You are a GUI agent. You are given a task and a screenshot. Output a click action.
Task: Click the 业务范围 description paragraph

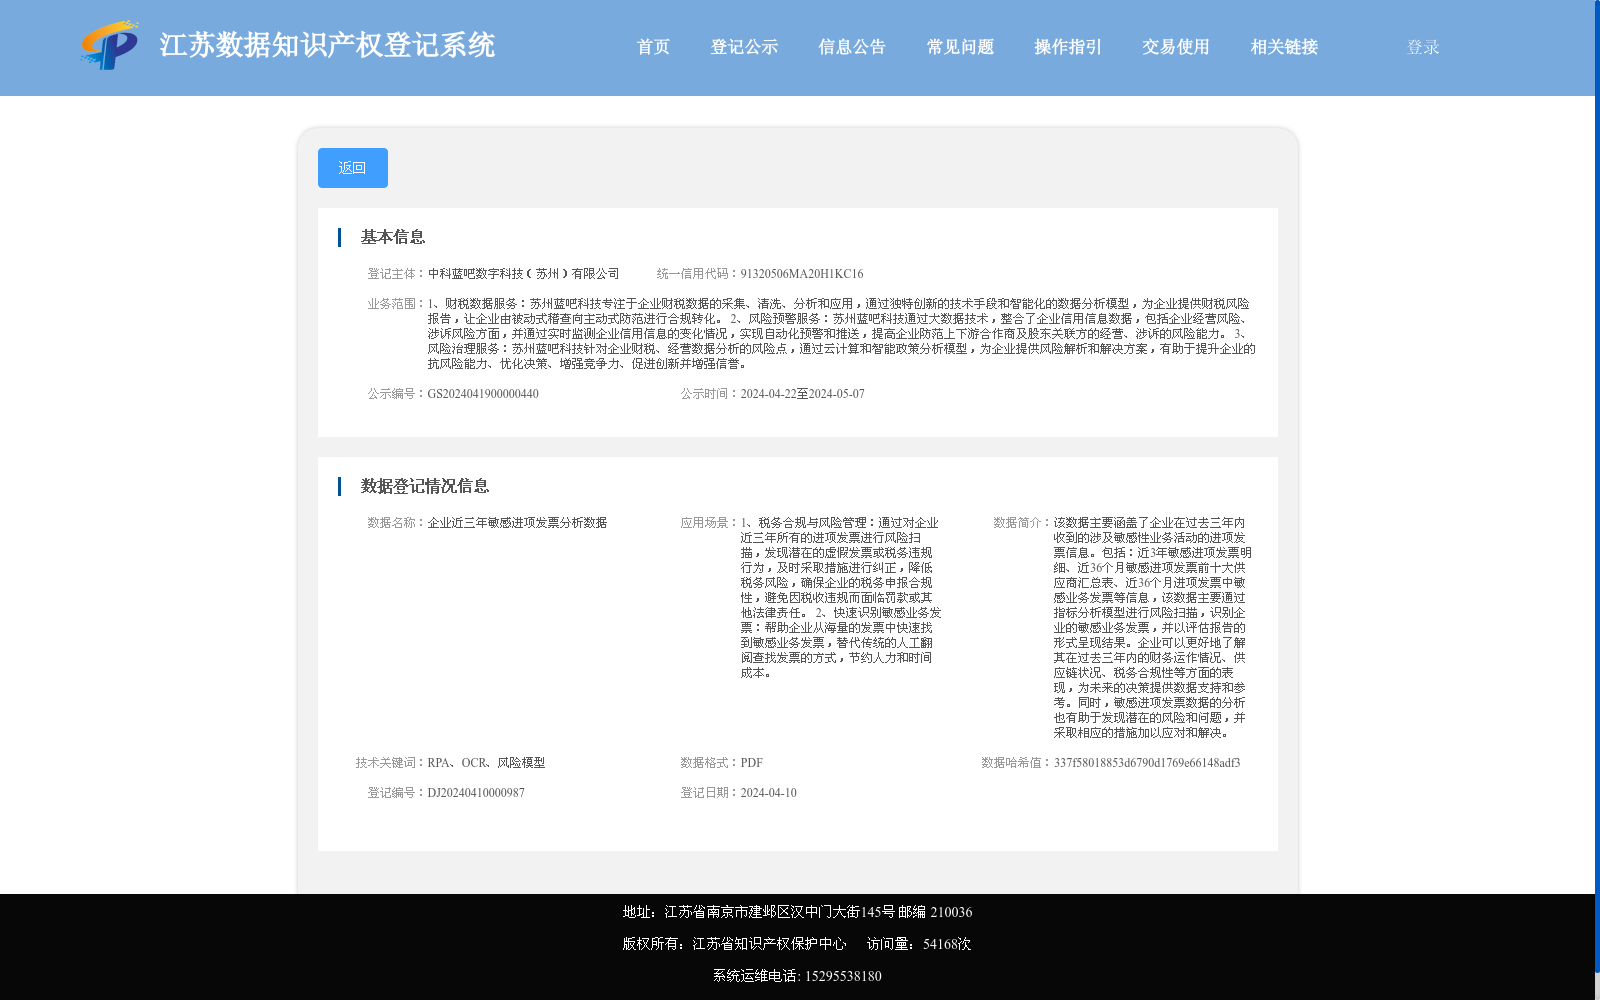pos(841,334)
